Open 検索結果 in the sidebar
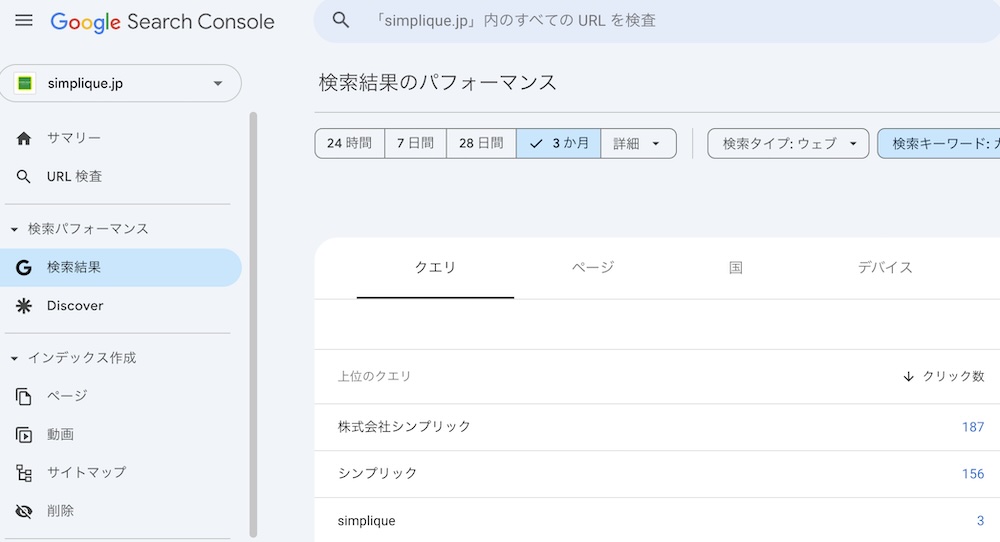1000x542 pixels. coord(120,268)
